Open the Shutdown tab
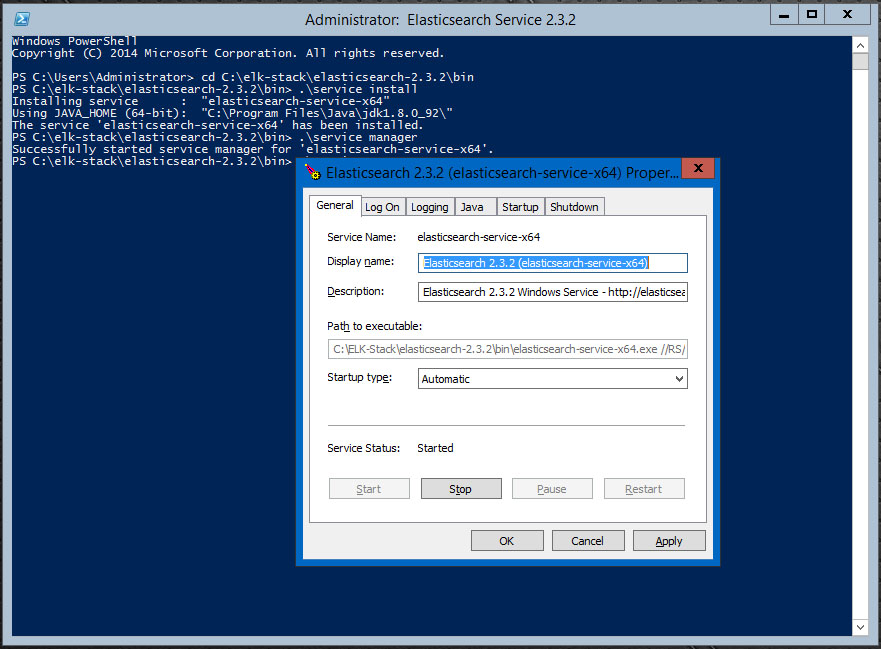Image resolution: width=881 pixels, height=649 pixels. [574, 207]
